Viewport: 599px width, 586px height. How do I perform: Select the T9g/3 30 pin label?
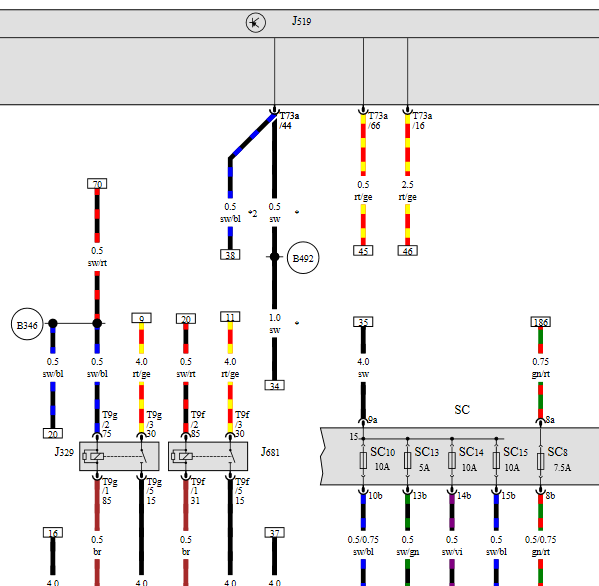click(x=154, y=424)
